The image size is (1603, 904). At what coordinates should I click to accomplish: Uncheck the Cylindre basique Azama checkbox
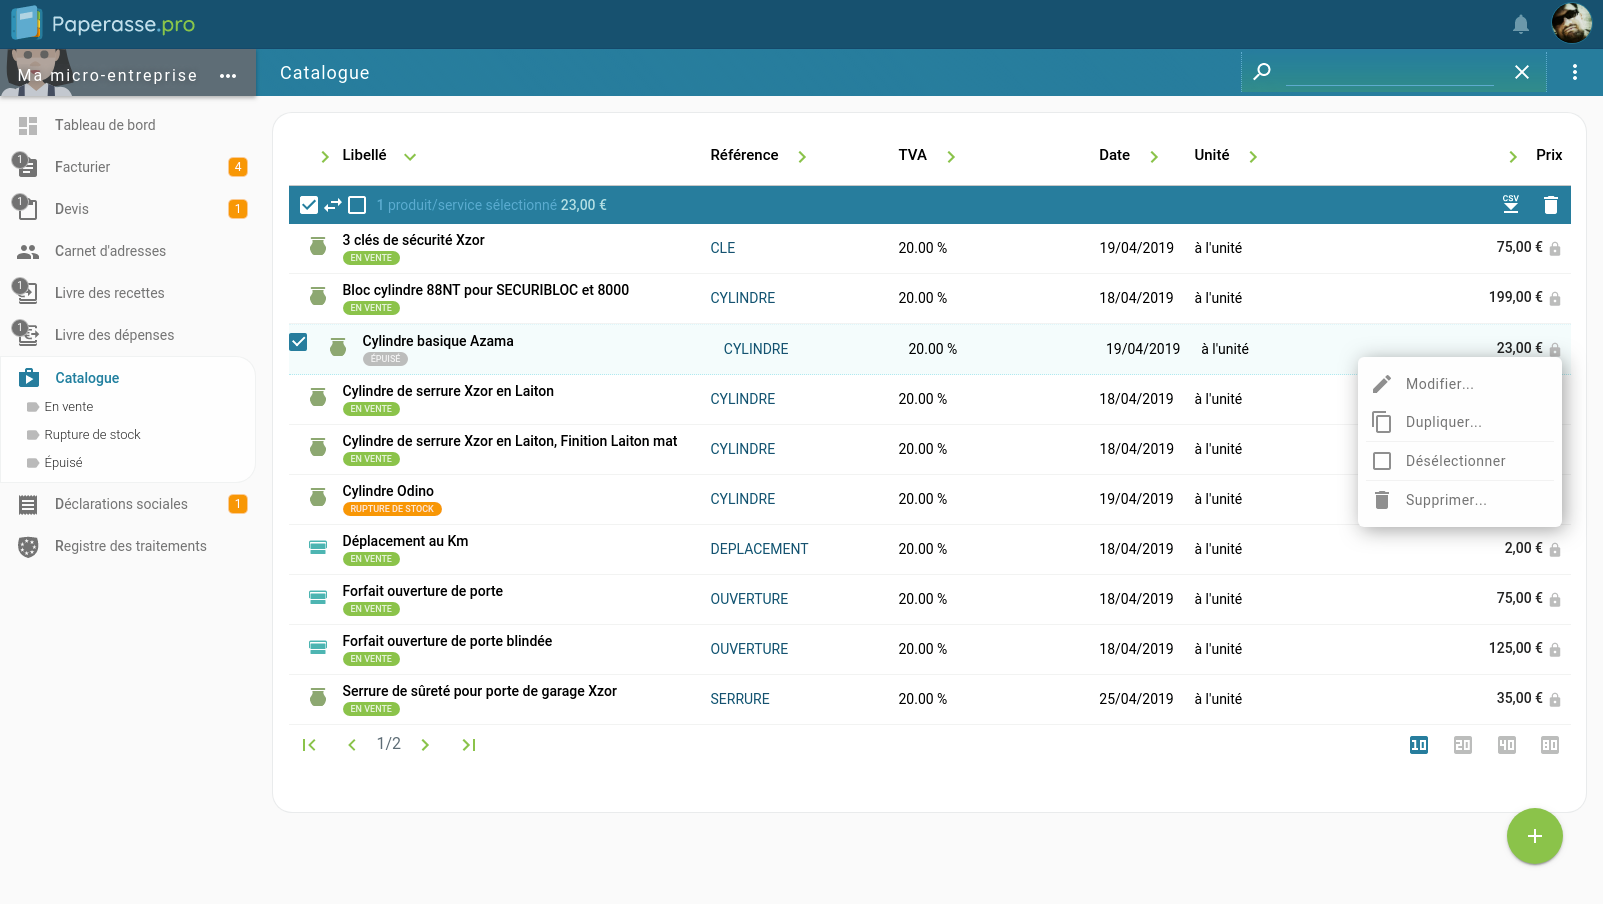pyautogui.click(x=298, y=342)
